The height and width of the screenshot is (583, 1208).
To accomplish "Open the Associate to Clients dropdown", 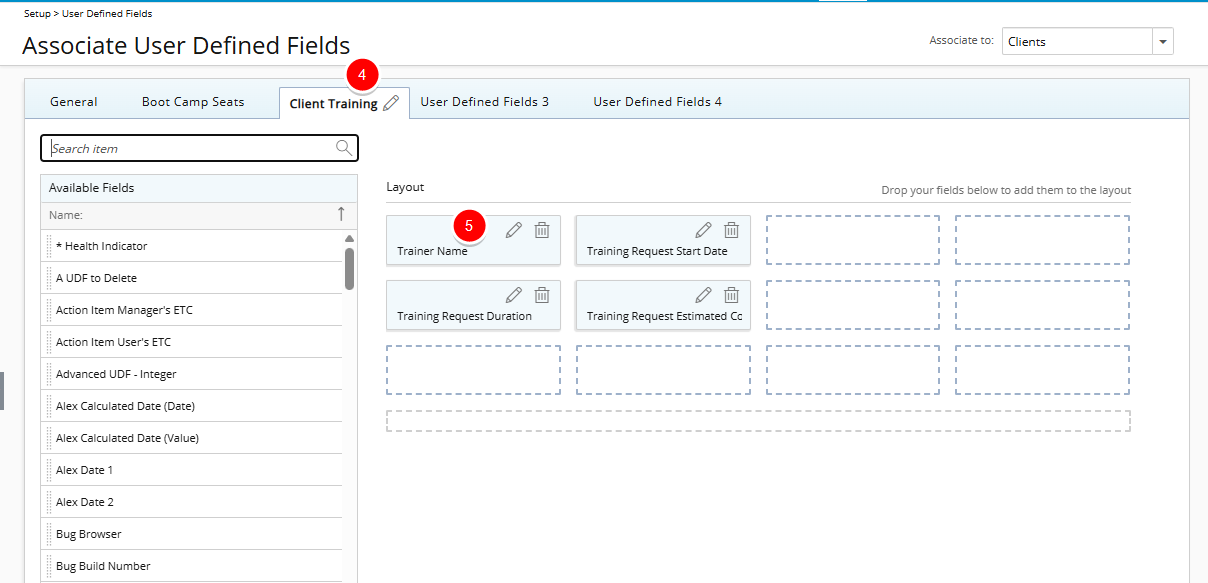I will coord(1163,42).
